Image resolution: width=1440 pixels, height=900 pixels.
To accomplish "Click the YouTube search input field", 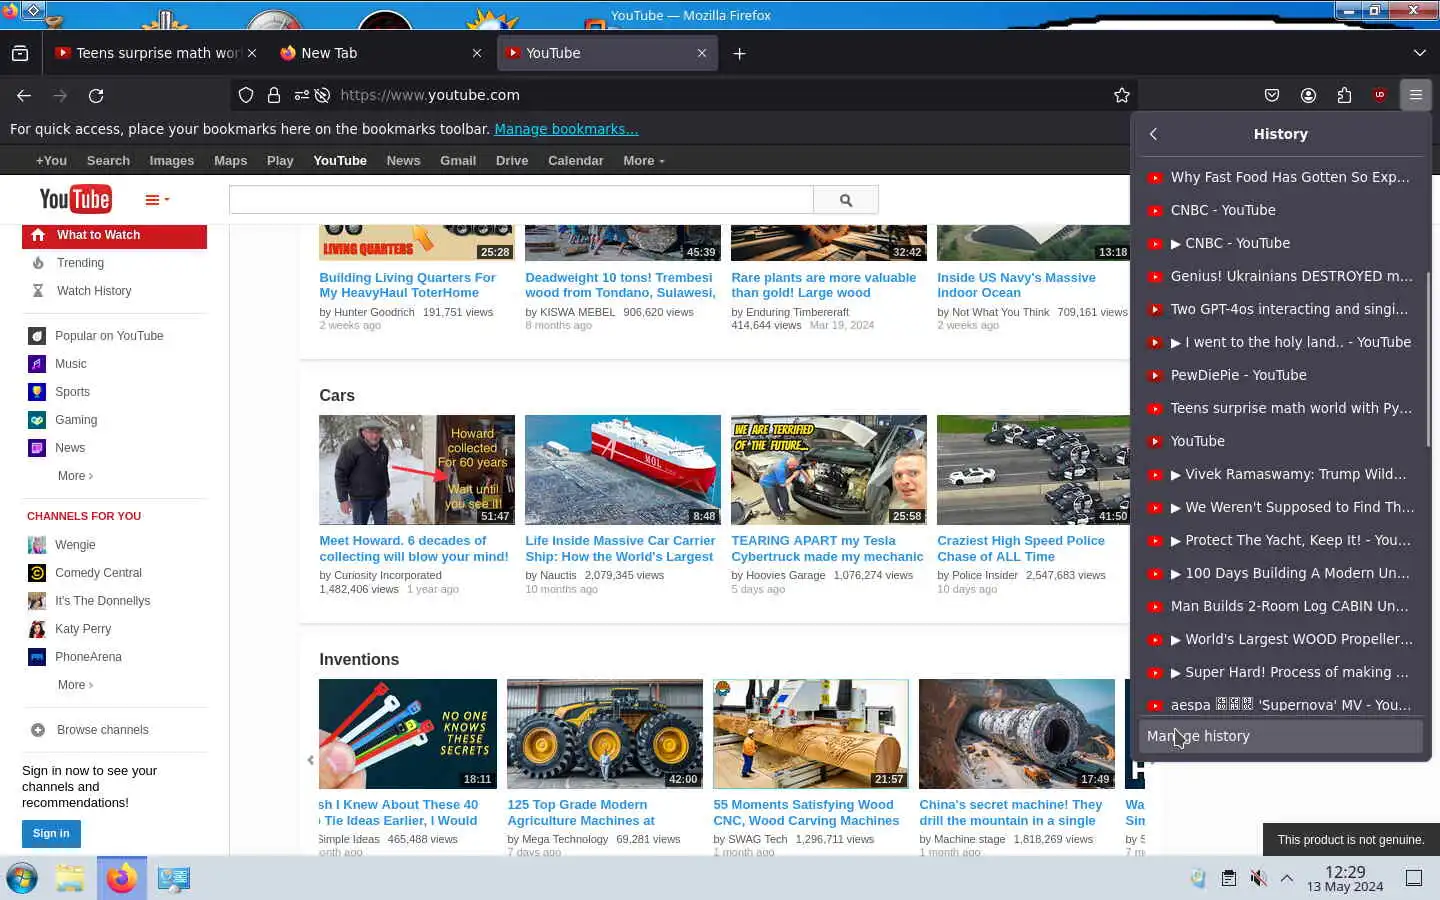I will pyautogui.click(x=521, y=200).
